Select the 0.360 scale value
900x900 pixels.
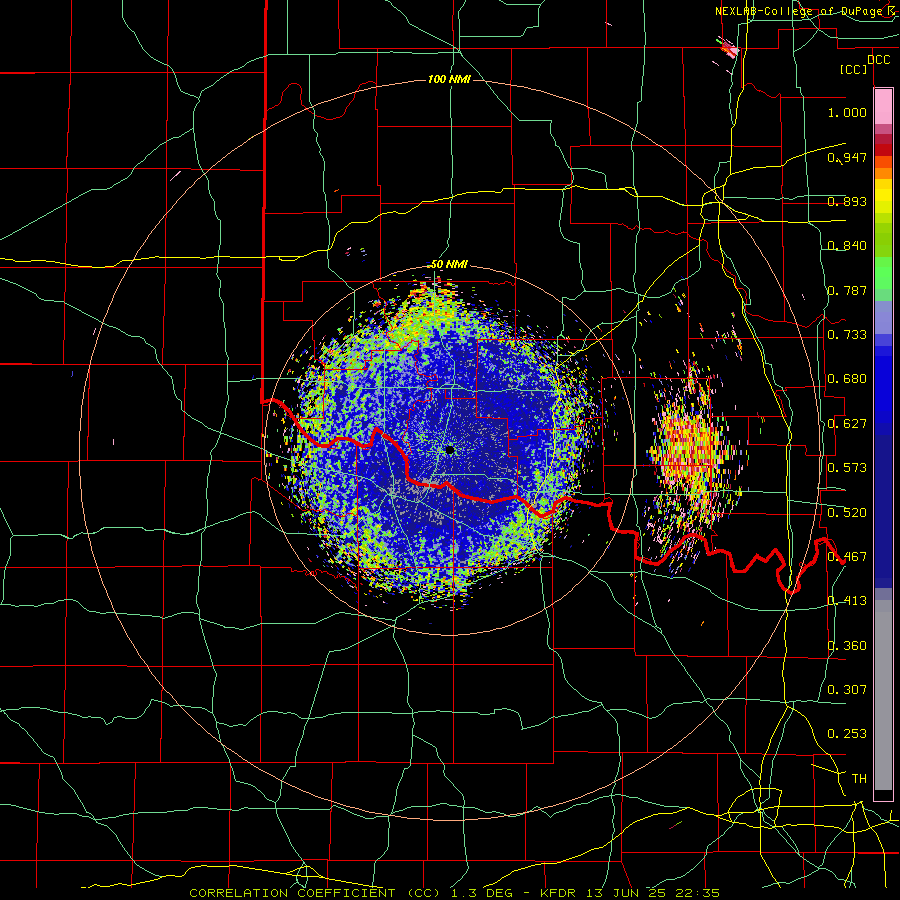847,646
